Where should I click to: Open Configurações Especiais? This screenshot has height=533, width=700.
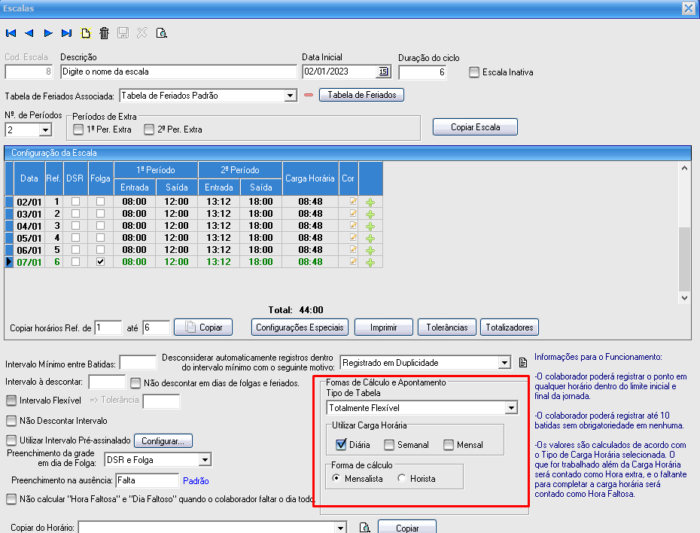301,327
